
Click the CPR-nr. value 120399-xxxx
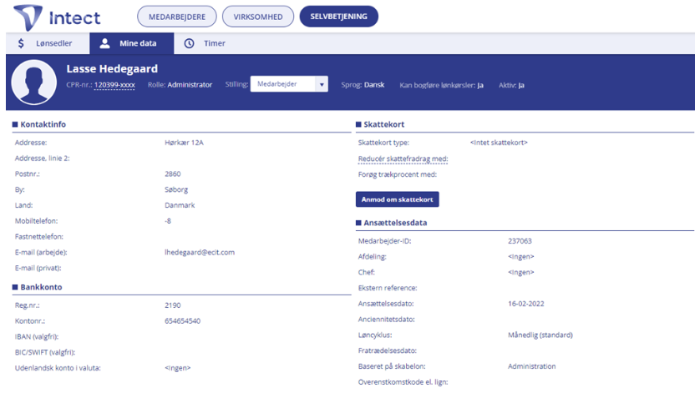tap(115, 85)
